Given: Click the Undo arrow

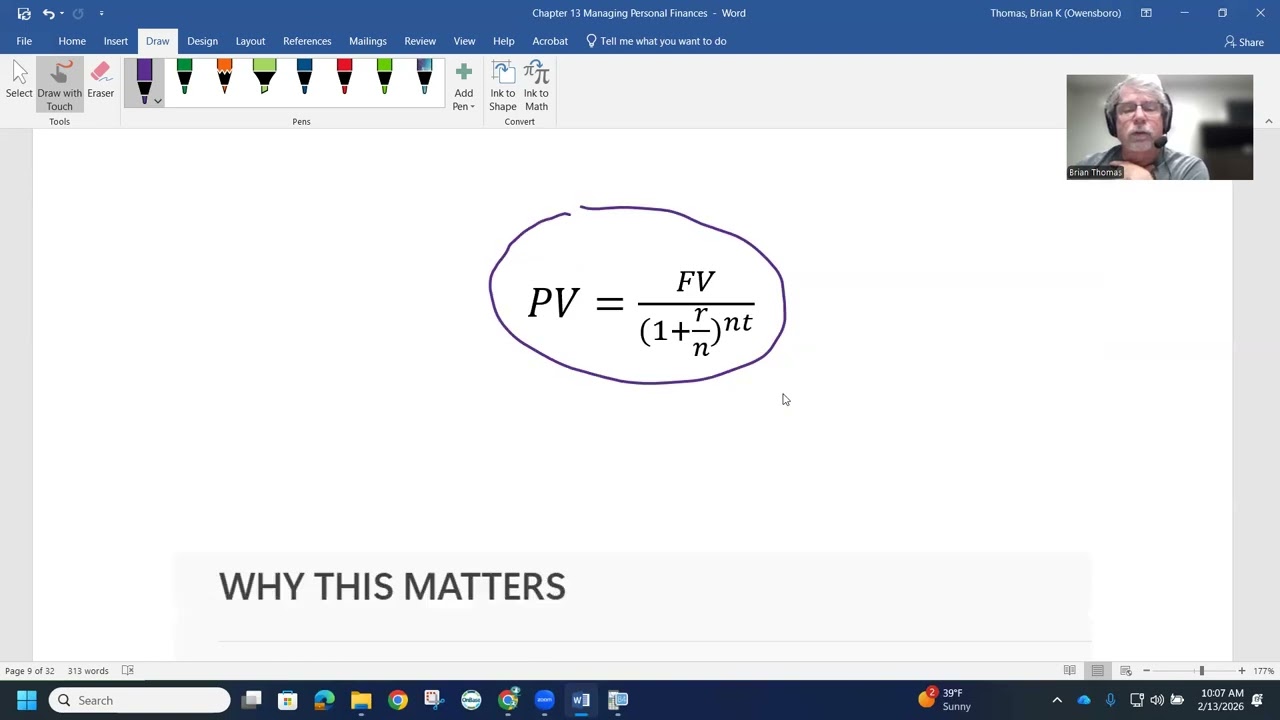Looking at the screenshot, I should pyautogui.click(x=47, y=13).
